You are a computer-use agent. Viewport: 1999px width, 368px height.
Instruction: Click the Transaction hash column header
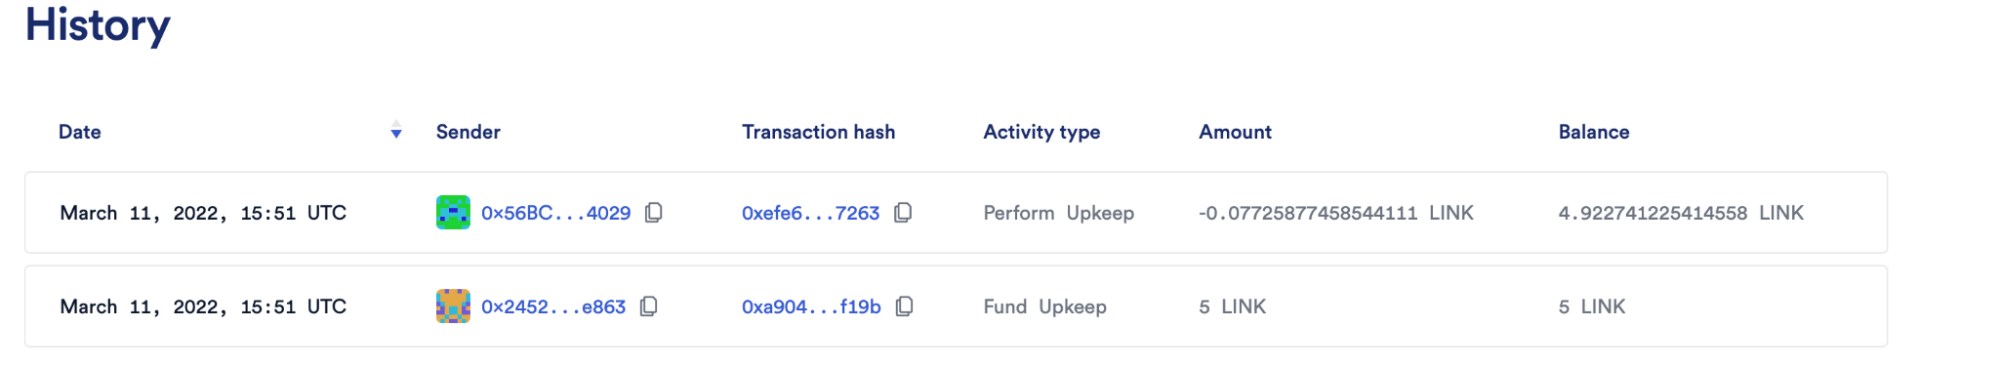tap(818, 132)
